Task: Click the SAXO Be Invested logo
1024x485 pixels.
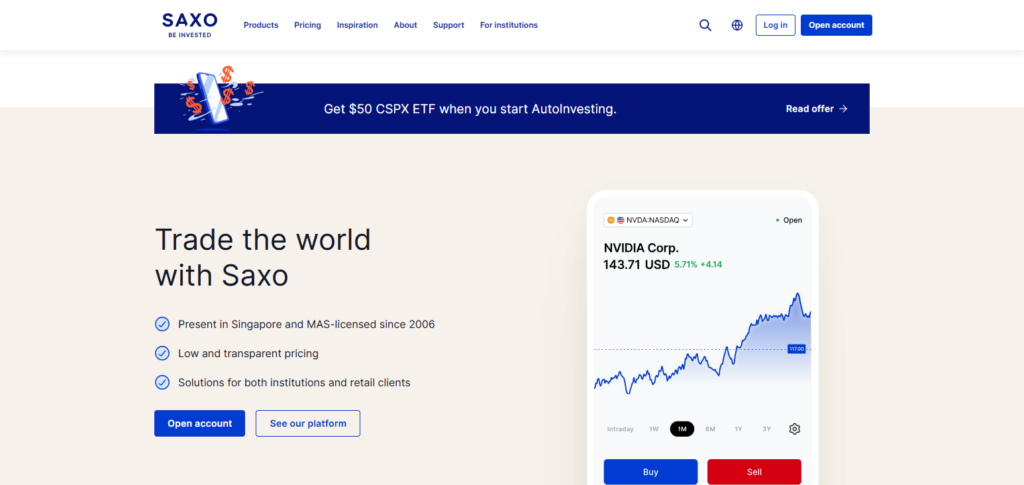Action: coord(189,25)
